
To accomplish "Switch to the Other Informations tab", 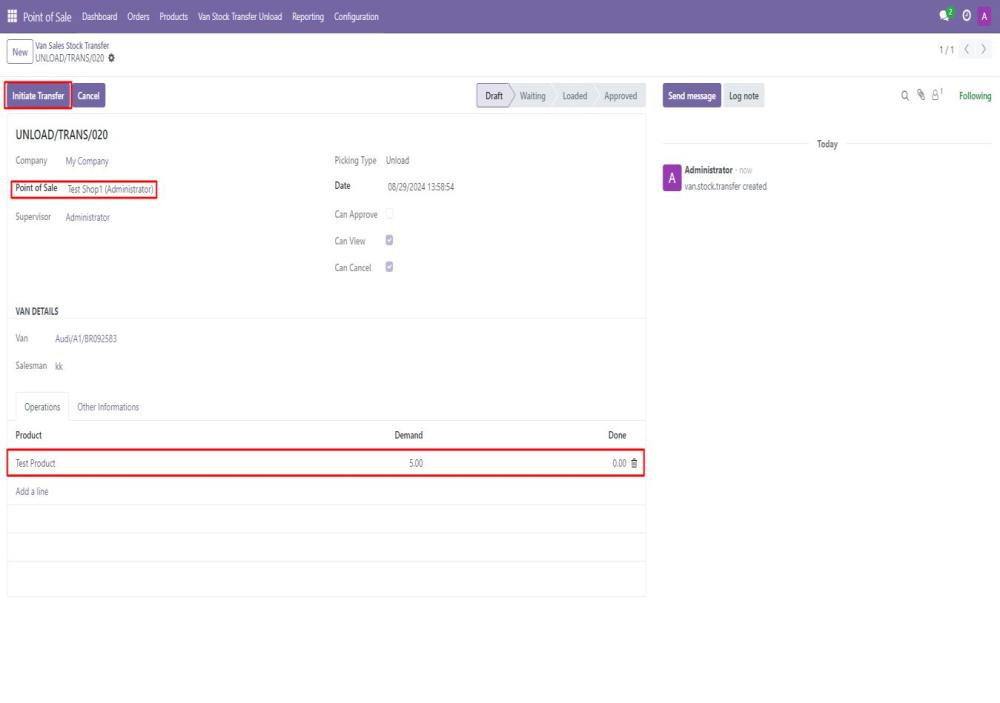I will pos(108,407).
